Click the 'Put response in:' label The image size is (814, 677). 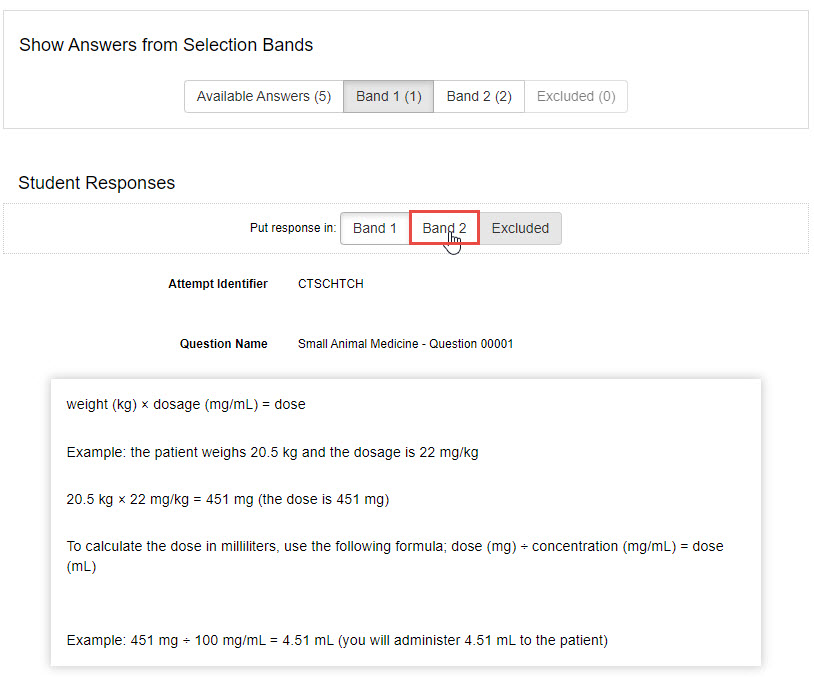[x=292, y=228]
